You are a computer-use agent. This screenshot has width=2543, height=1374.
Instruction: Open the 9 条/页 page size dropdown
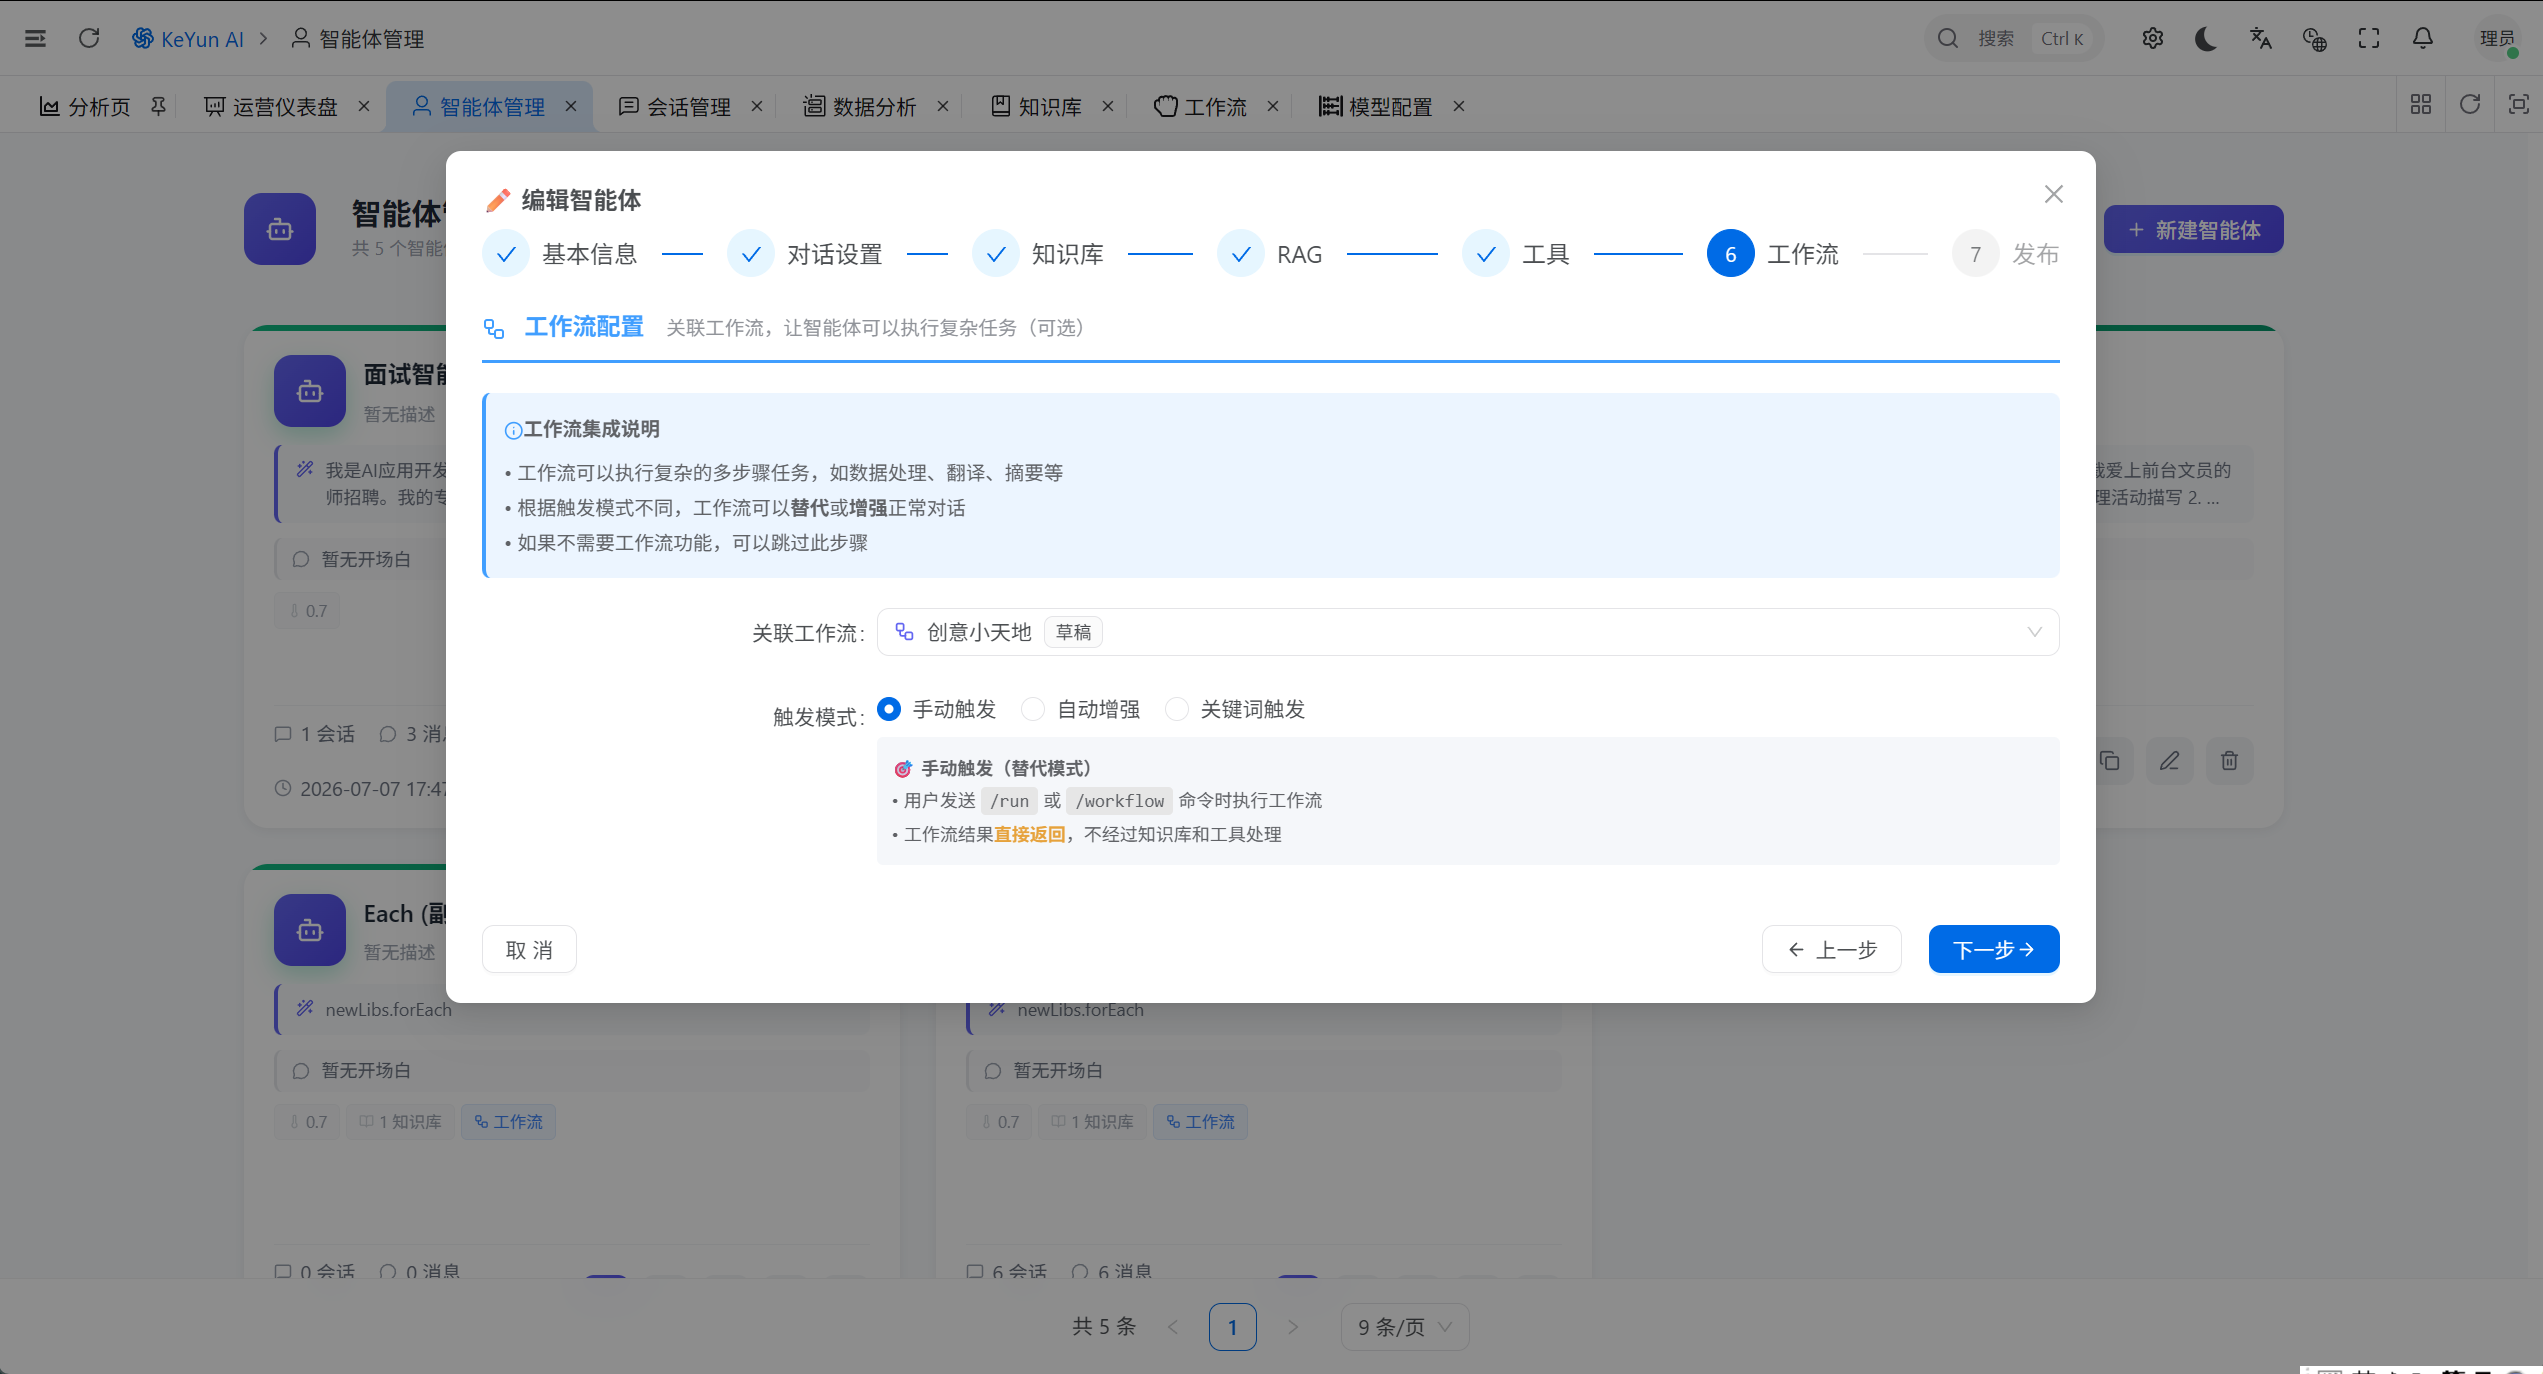point(1405,1327)
